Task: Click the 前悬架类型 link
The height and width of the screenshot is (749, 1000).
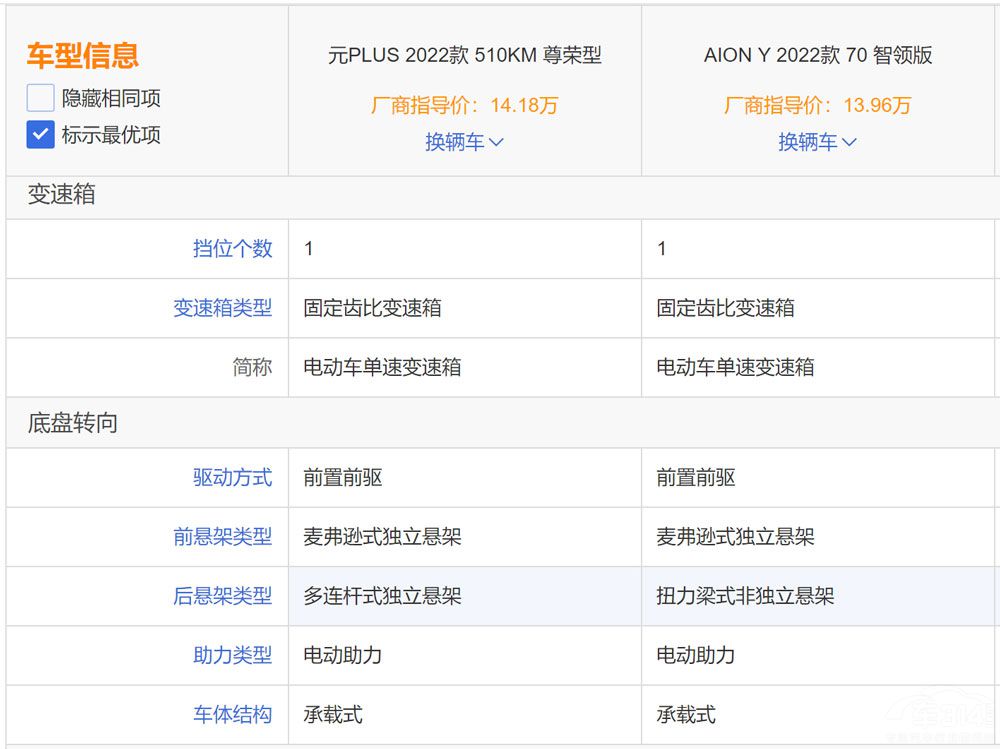Action: point(222,537)
